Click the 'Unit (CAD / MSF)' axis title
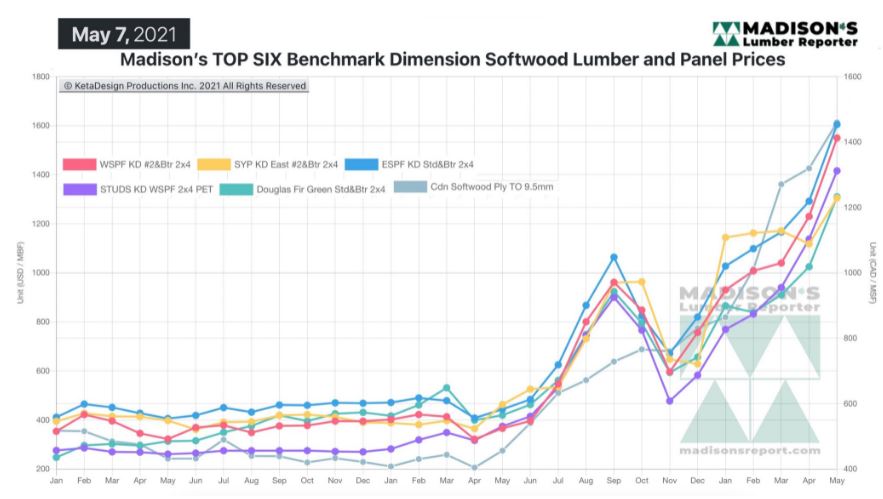Screen dimensions: 883x499 point(873,273)
